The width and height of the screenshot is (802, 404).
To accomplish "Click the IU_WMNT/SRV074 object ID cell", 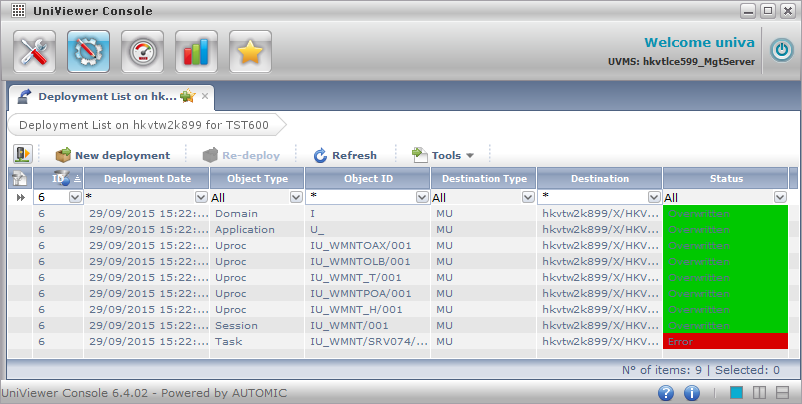I will (369, 342).
